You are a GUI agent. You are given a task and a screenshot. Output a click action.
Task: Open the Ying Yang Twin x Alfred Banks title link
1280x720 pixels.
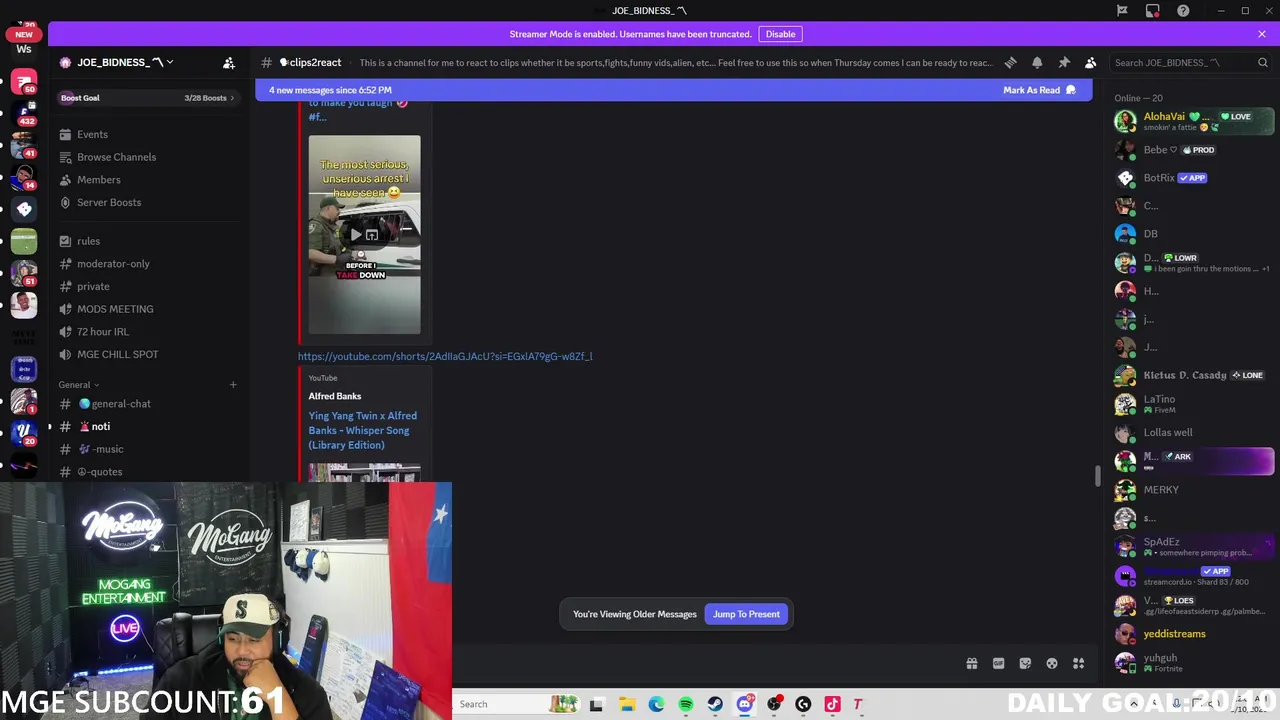363,430
